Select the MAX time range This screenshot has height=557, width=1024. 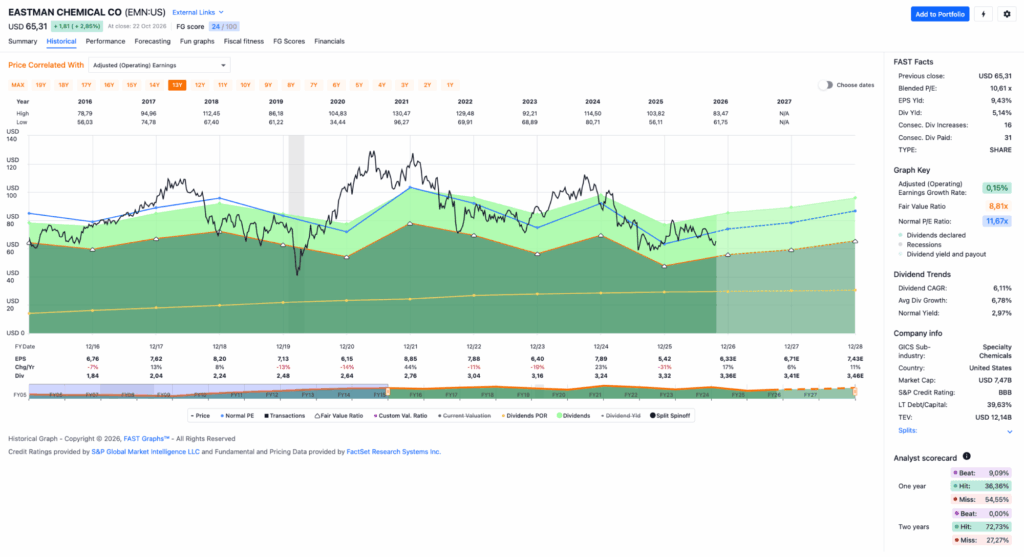coord(18,85)
